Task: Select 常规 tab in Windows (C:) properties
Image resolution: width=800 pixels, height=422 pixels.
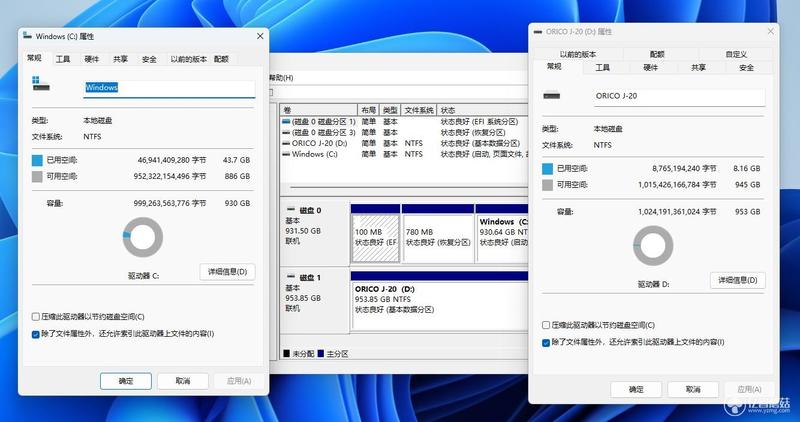Action: [34, 58]
